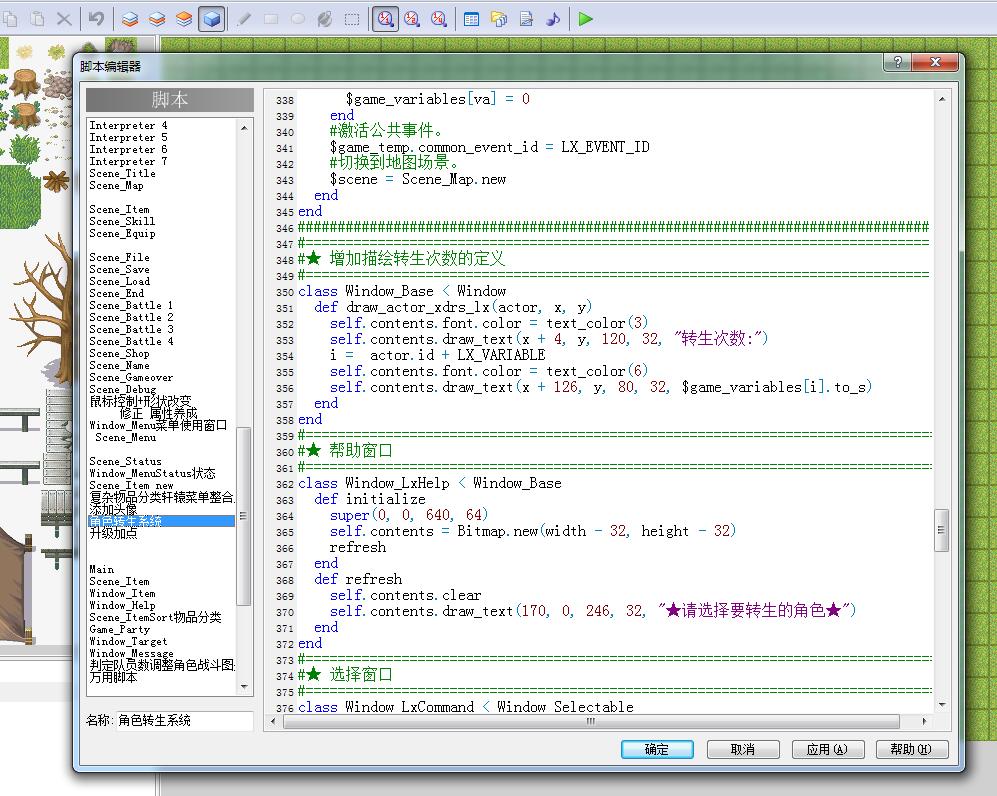Select the Scene_Map script
The height and width of the screenshot is (796, 997).
(x=116, y=186)
